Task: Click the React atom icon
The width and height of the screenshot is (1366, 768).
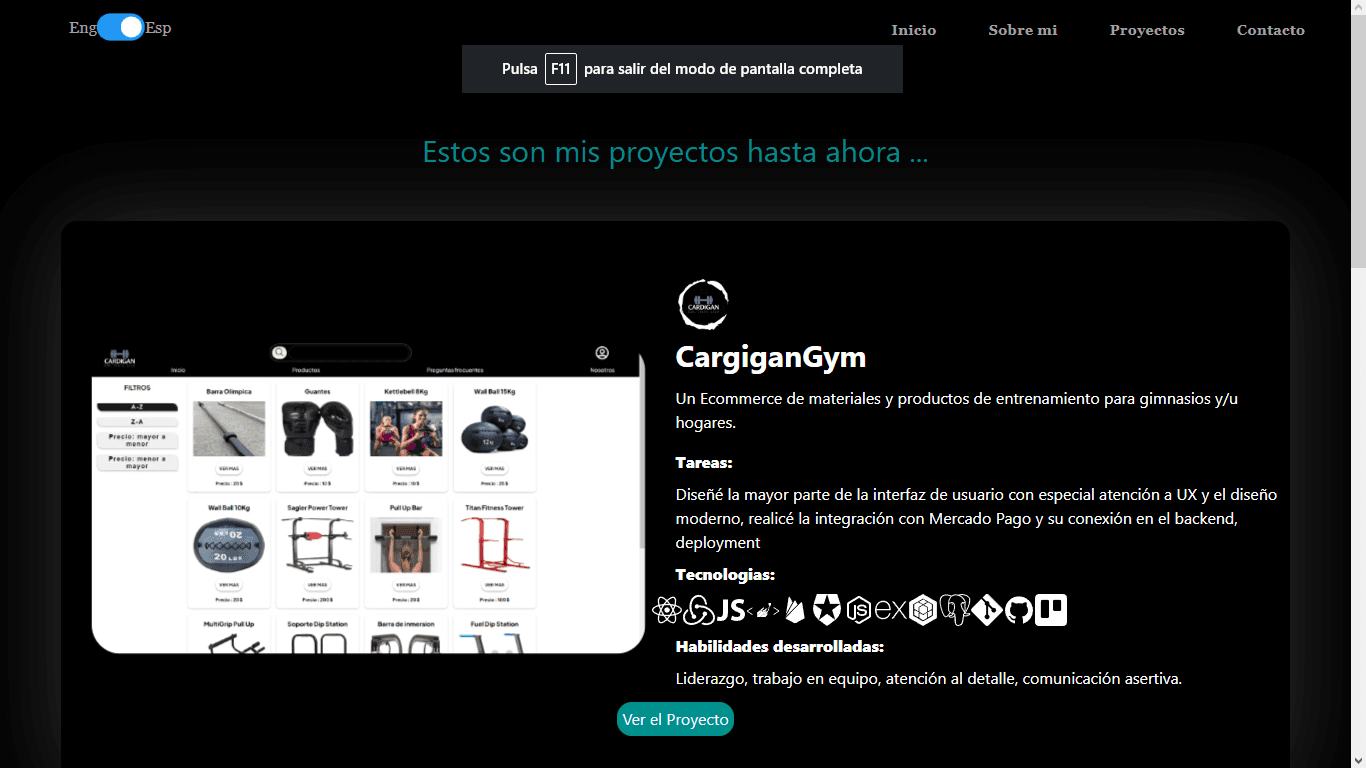Action: [666, 610]
